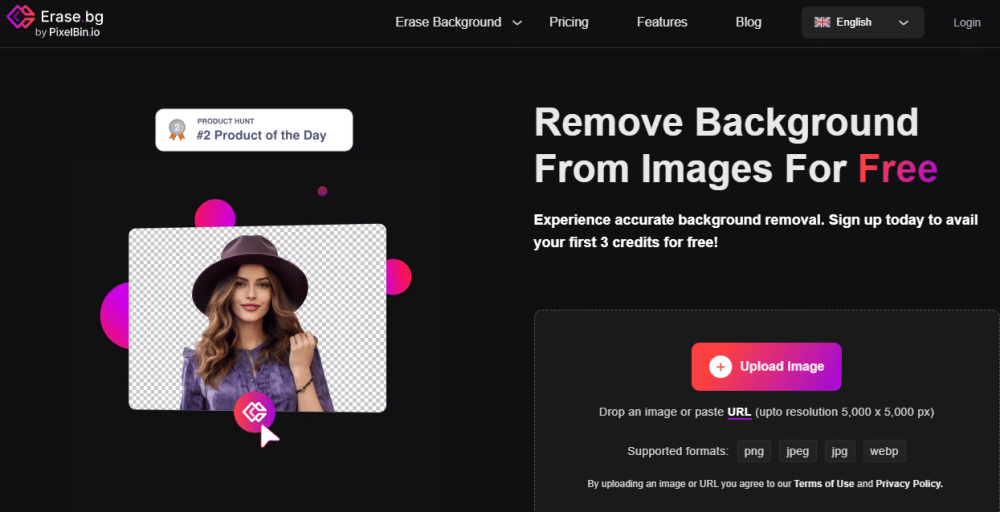Image resolution: width=1000 pixels, height=512 pixels.
Task: Click the Product Hunt medal icon
Action: pos(178,130)
